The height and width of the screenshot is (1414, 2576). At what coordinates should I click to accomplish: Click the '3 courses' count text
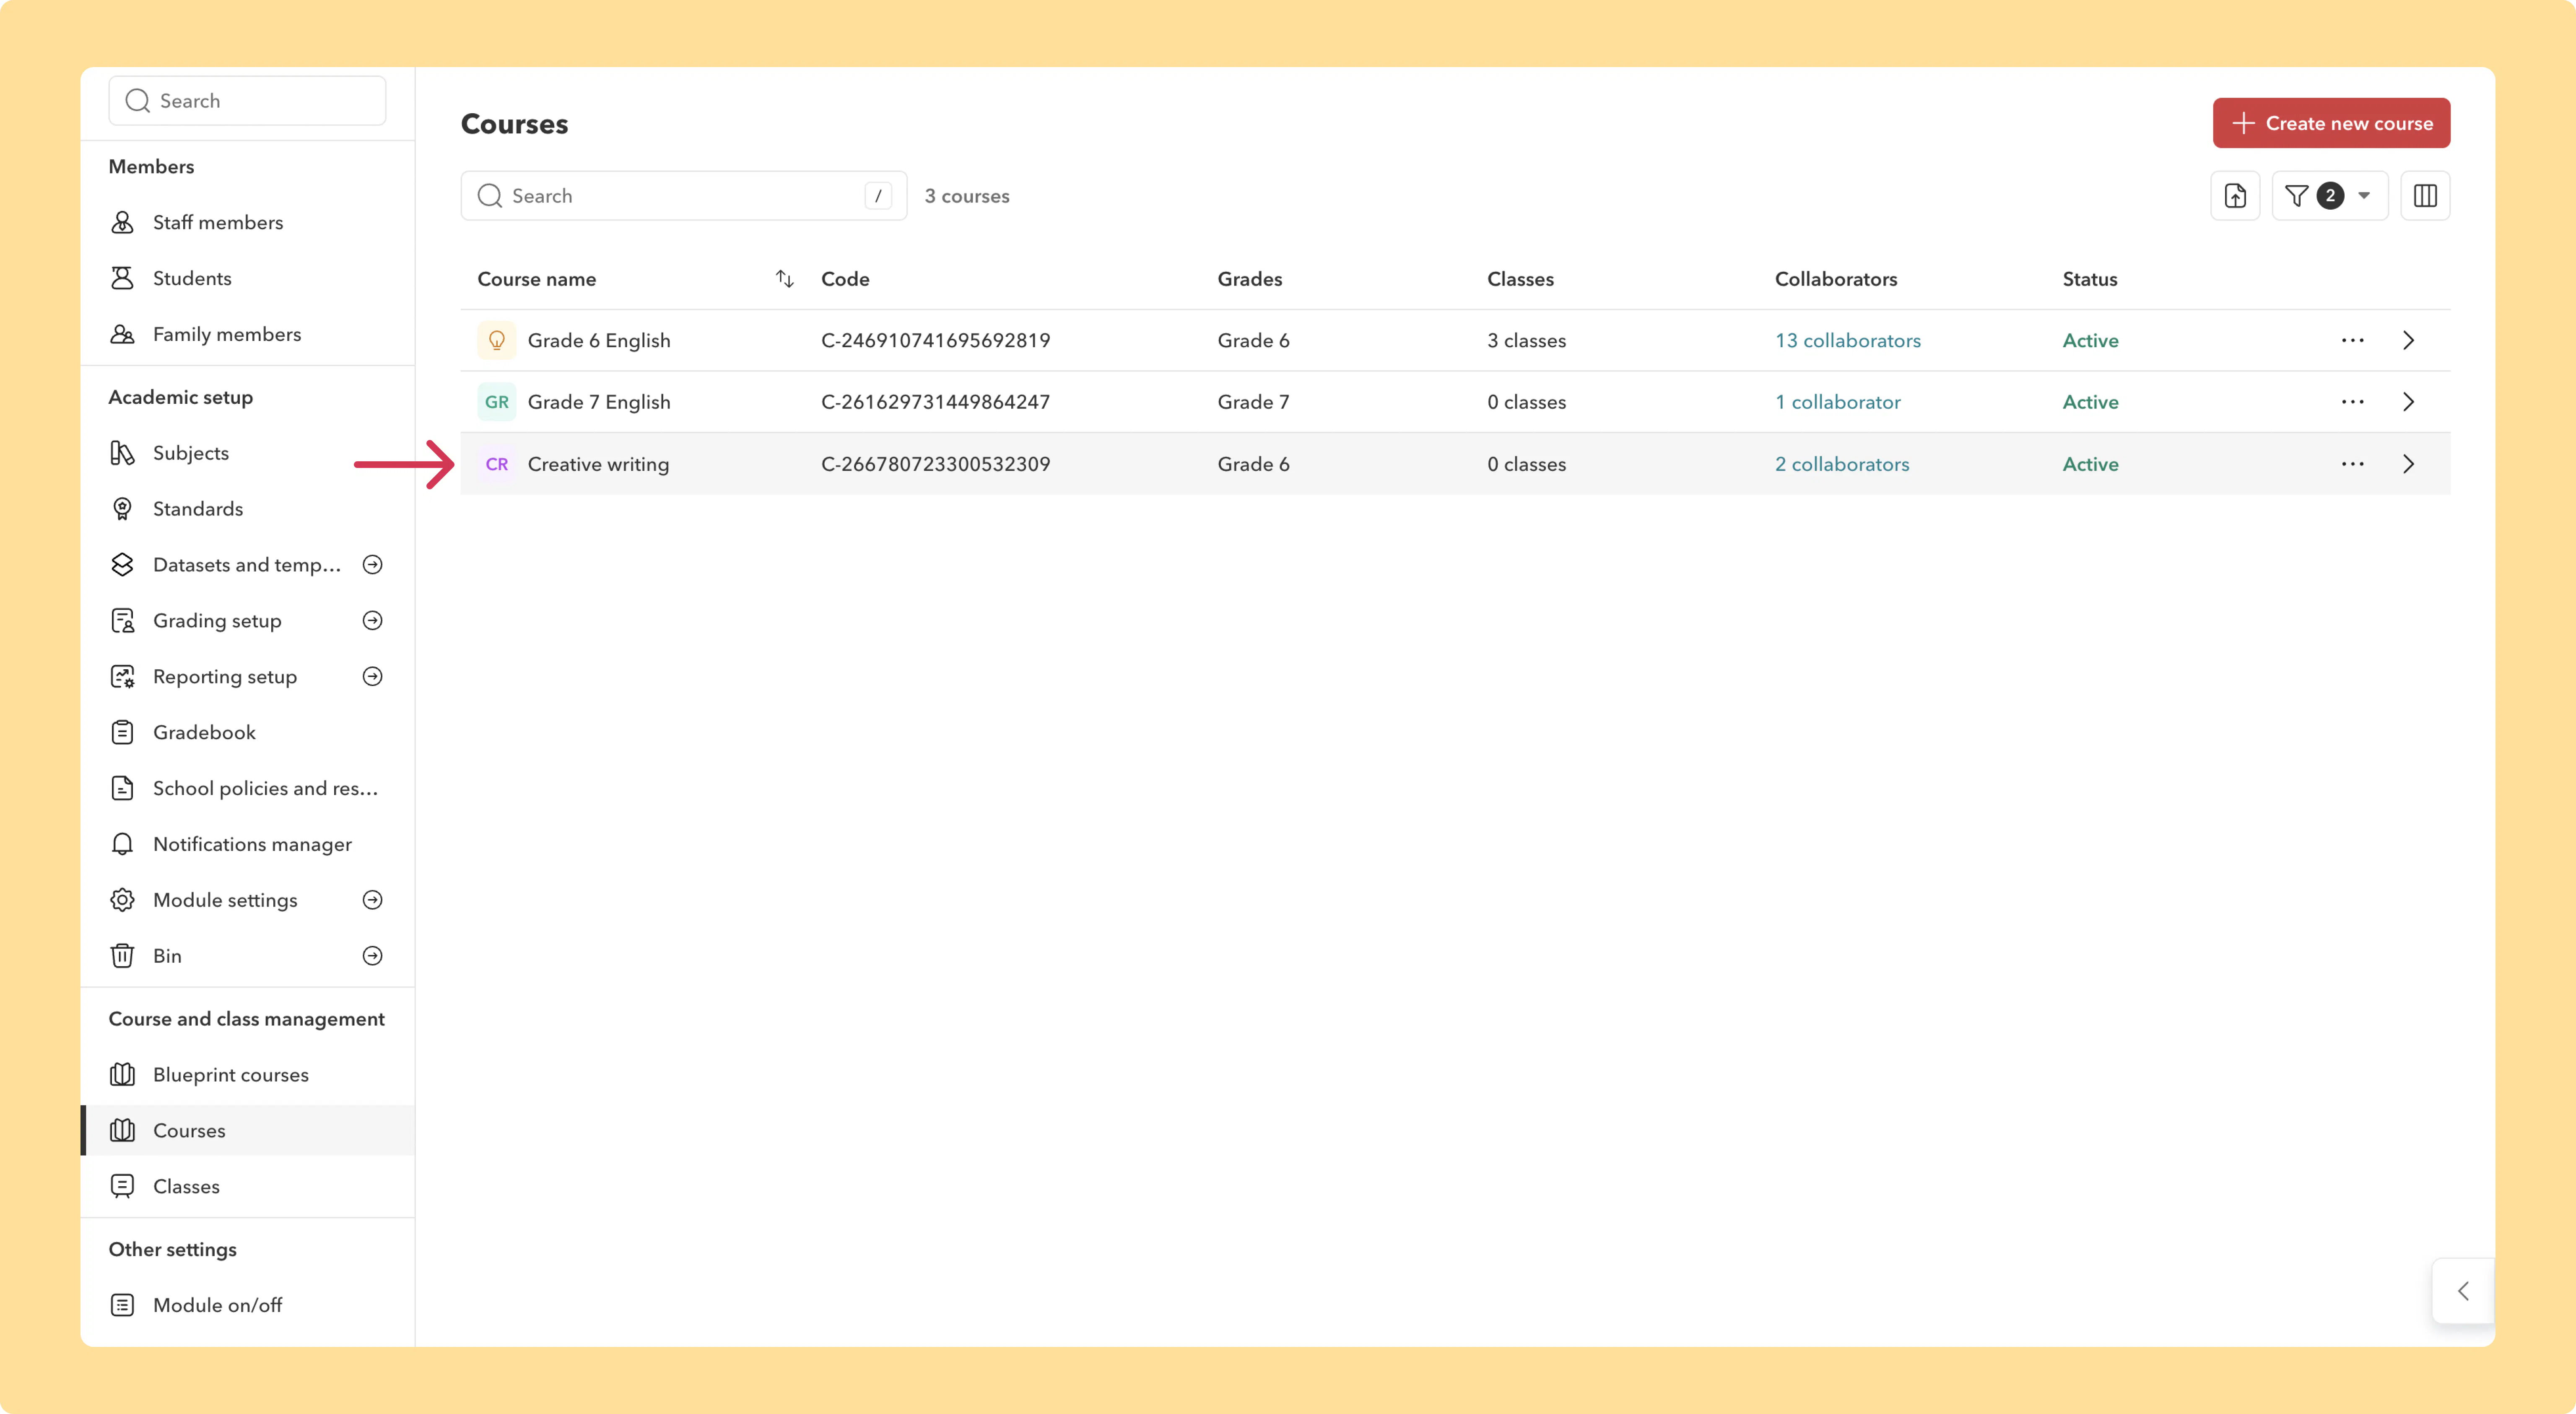[x=967, y=196]
